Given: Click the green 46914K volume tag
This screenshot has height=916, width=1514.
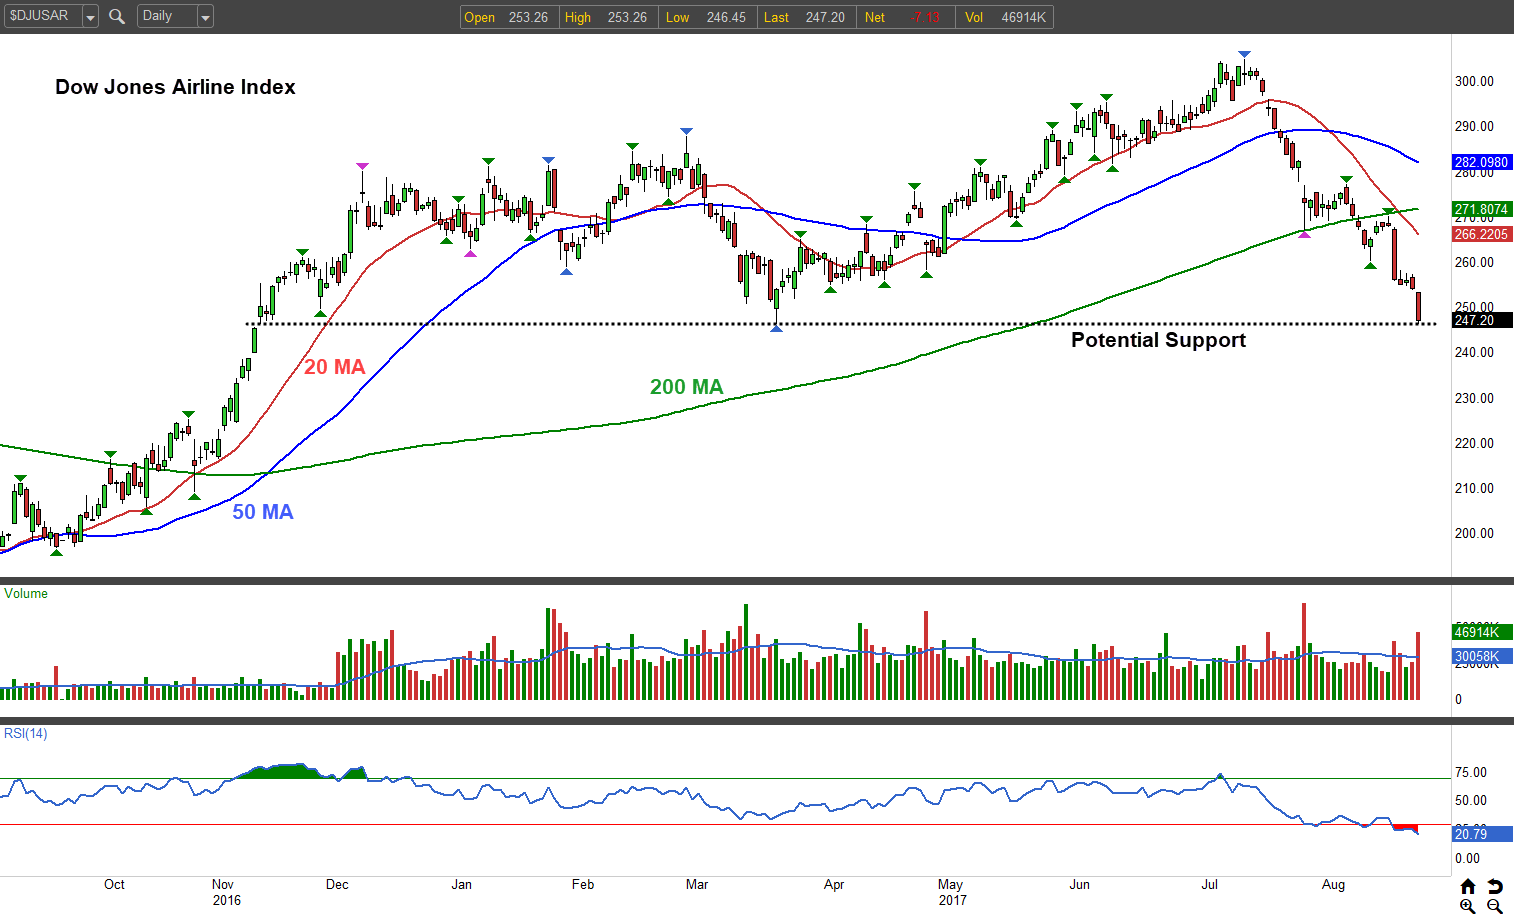Looking at the screenshot, I should (1482, 632).
